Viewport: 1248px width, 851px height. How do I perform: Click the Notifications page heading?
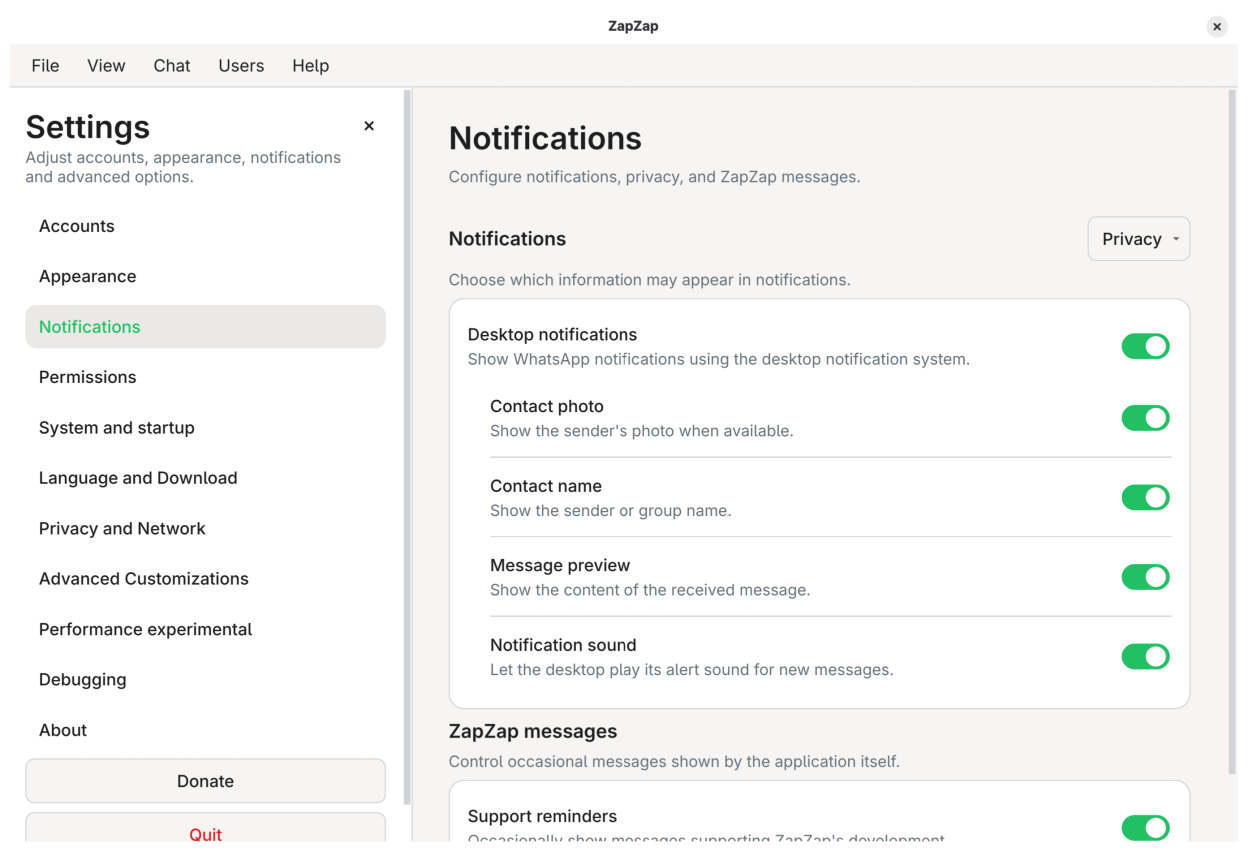(x=545, y=138)
